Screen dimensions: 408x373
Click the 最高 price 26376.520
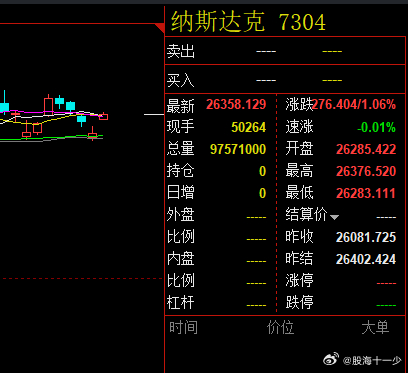point(366,171)
